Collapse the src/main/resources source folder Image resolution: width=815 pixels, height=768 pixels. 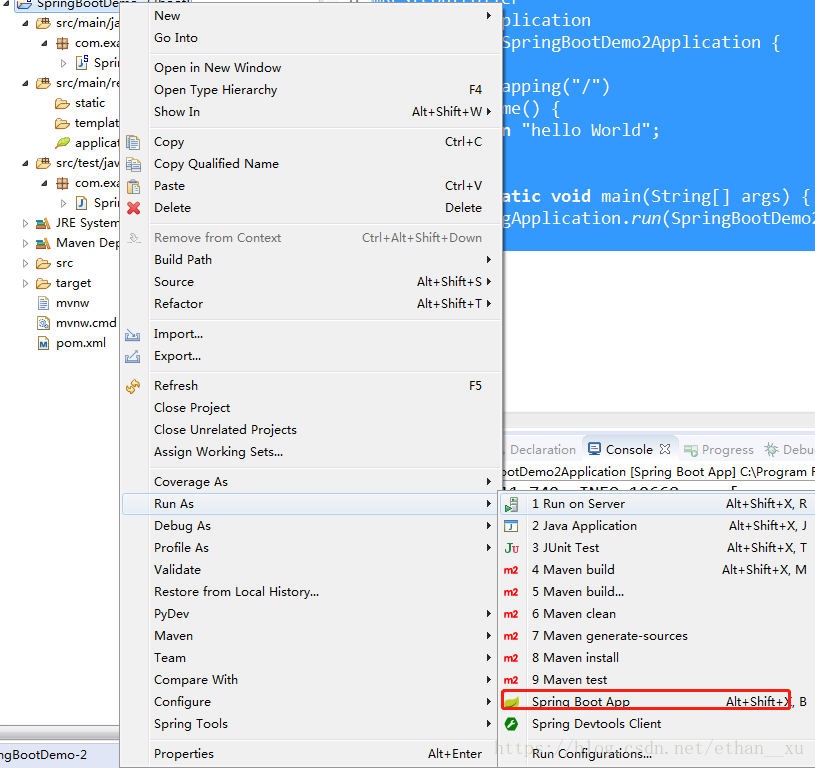tap(25, 83)
